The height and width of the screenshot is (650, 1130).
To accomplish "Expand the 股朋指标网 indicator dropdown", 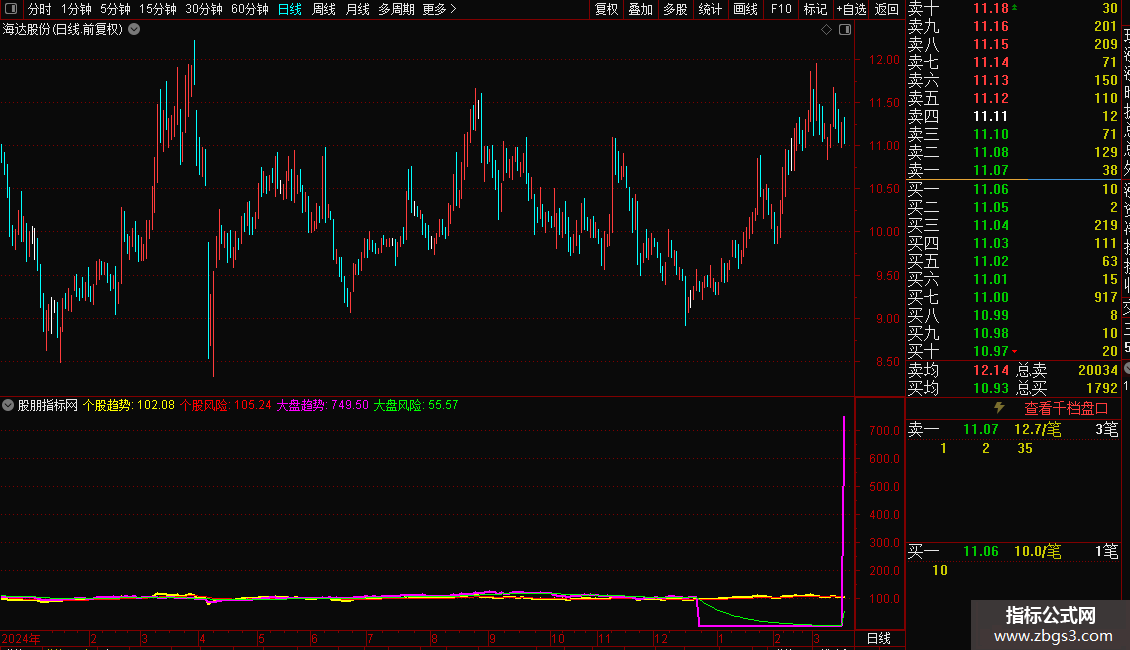I will point(8,405).
